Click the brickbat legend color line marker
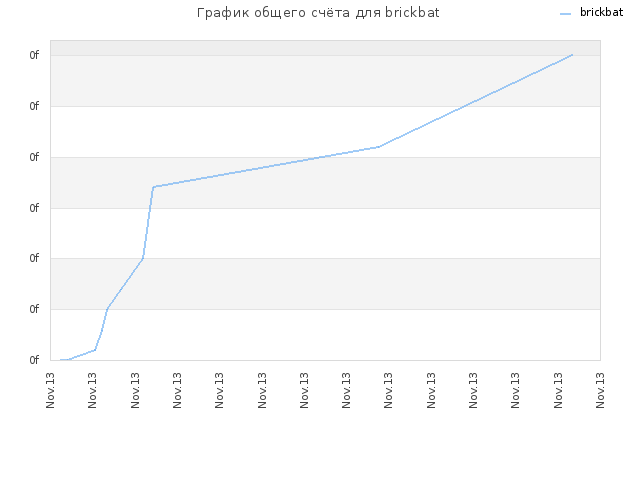This screenshot has width=640, height=480. click(565, 14)
